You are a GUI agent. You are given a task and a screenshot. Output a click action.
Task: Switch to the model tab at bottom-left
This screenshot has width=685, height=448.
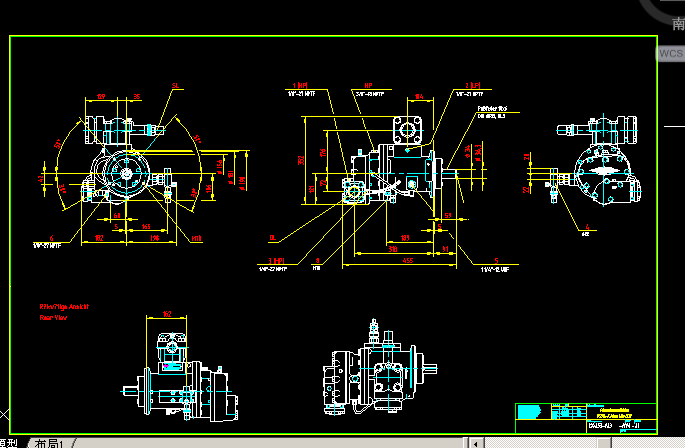click(x=10, y=443)
